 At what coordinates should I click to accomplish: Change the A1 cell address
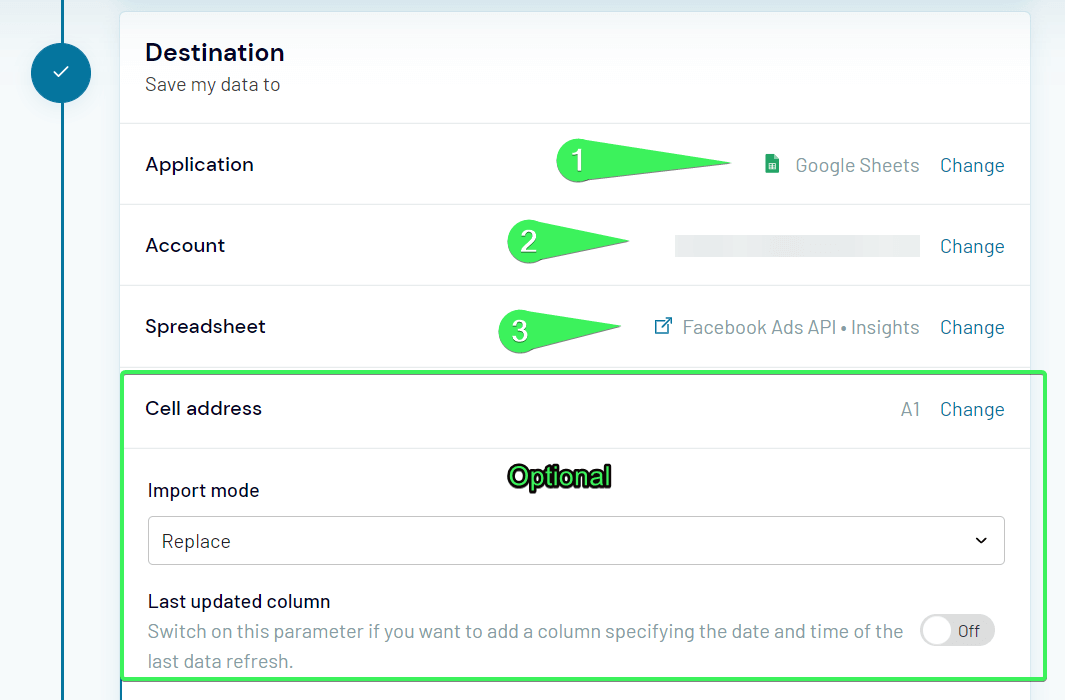click(971, 409)
